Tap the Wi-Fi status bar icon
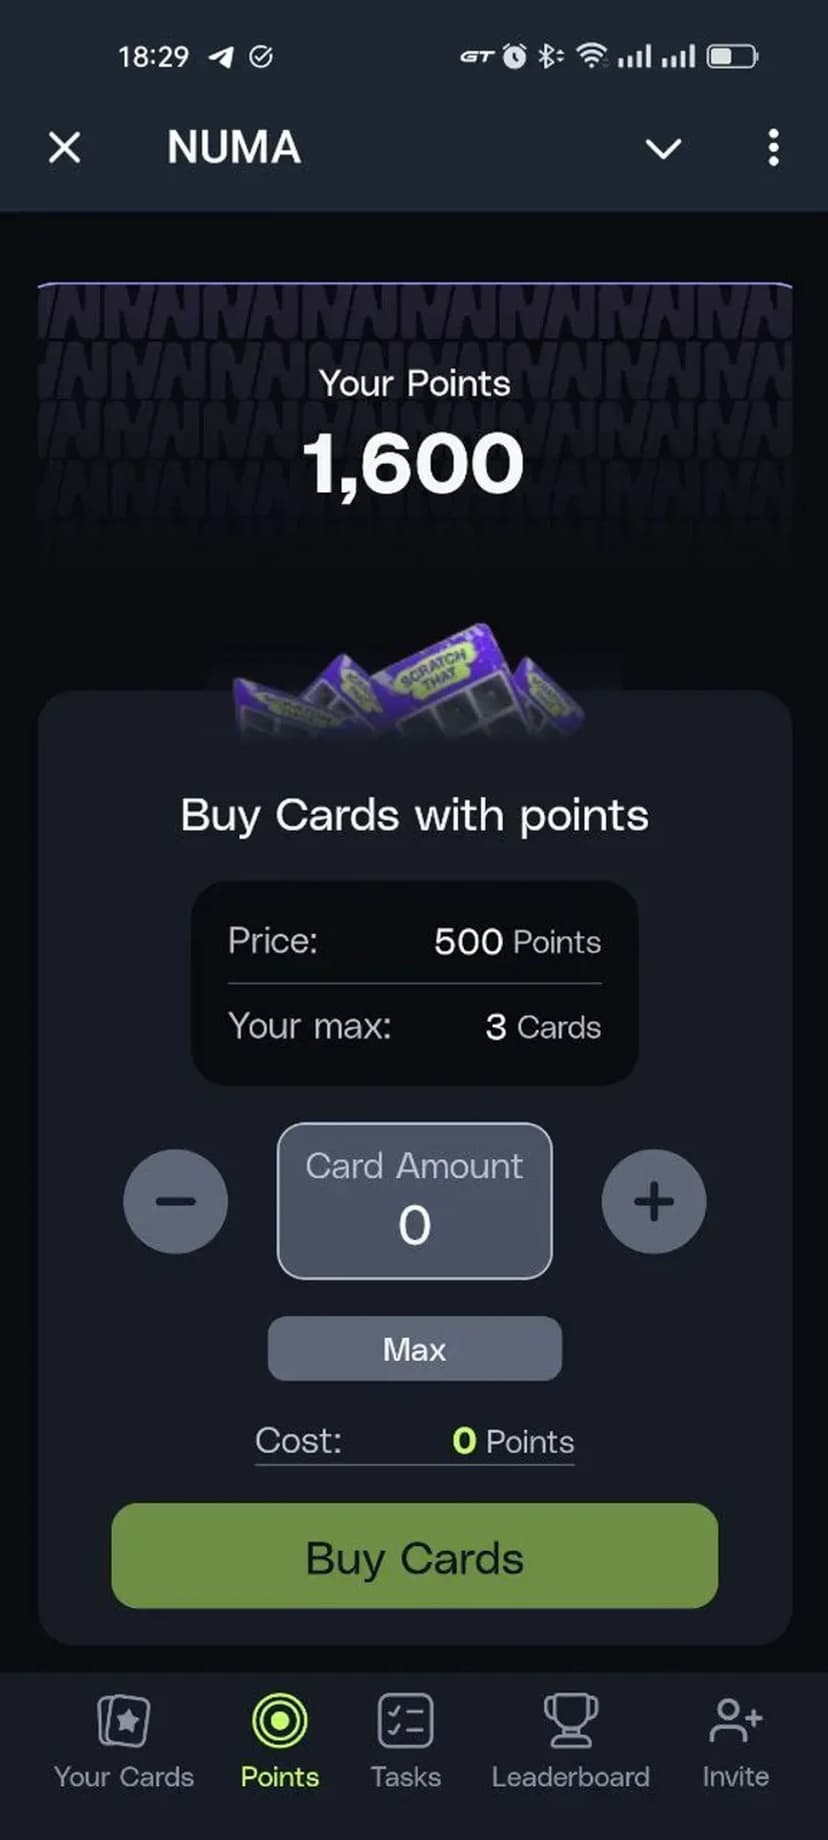Viewport: 828px width, 1840px height. [592, 56]
